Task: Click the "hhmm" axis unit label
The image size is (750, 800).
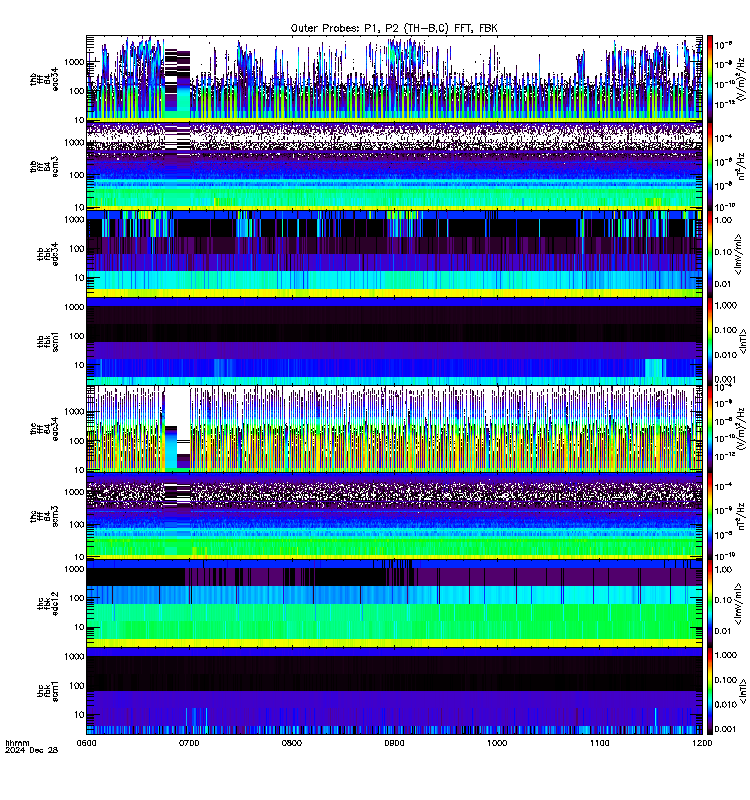Action: pos(17,743)
